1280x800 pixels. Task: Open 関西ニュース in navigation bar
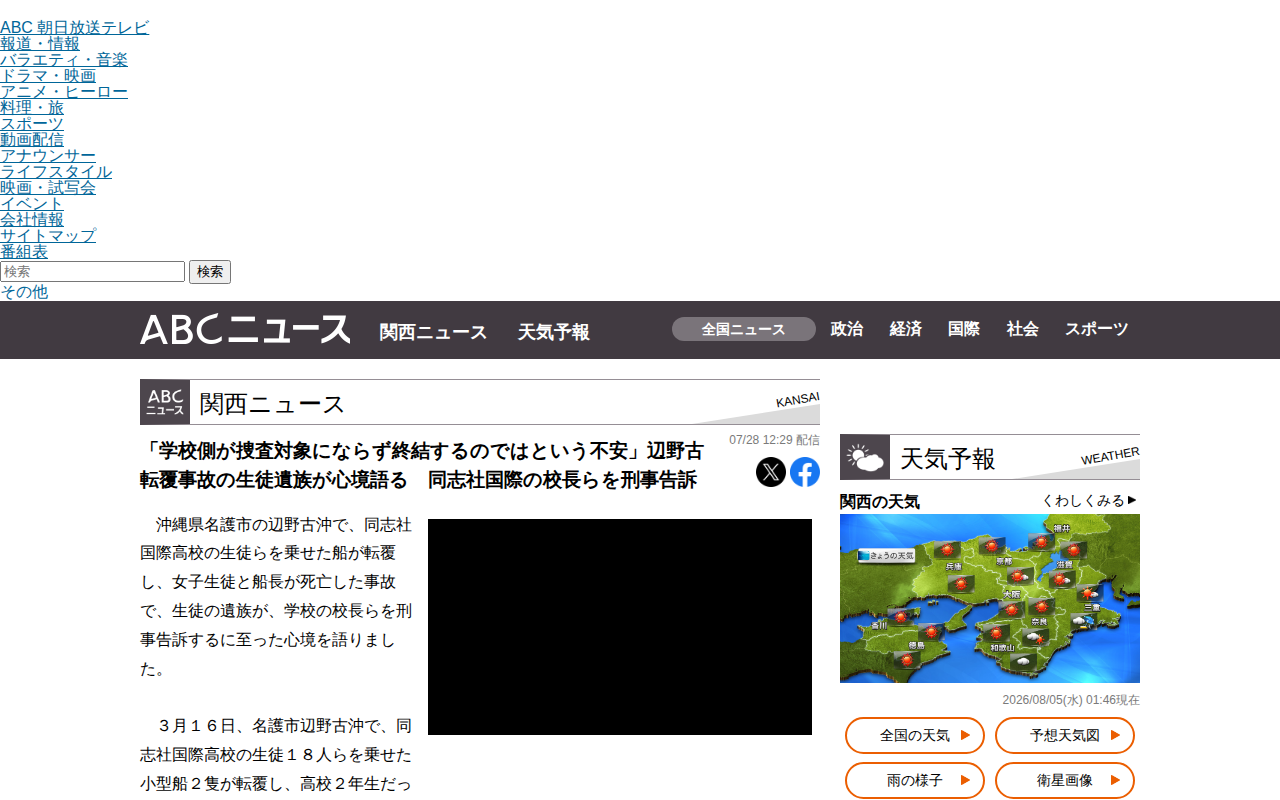pos(433,332)
